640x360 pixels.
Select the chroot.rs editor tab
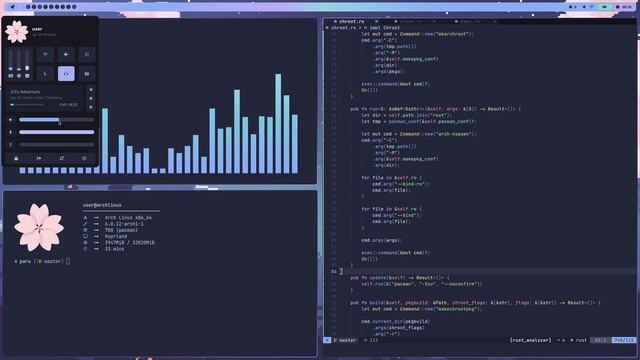click(351, 21)
